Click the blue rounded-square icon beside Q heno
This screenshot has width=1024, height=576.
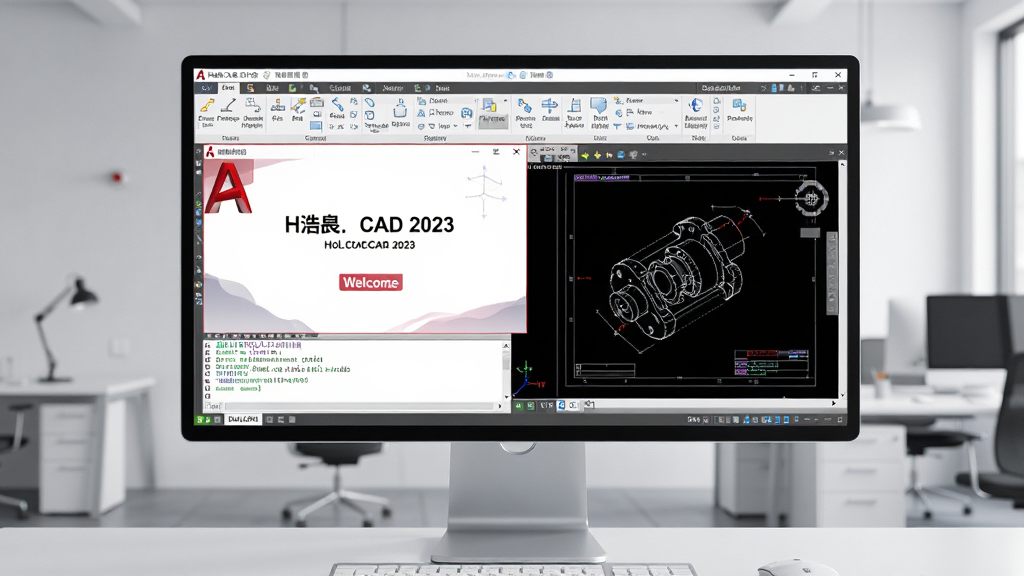pyautogui.click(x=466, y=113)
